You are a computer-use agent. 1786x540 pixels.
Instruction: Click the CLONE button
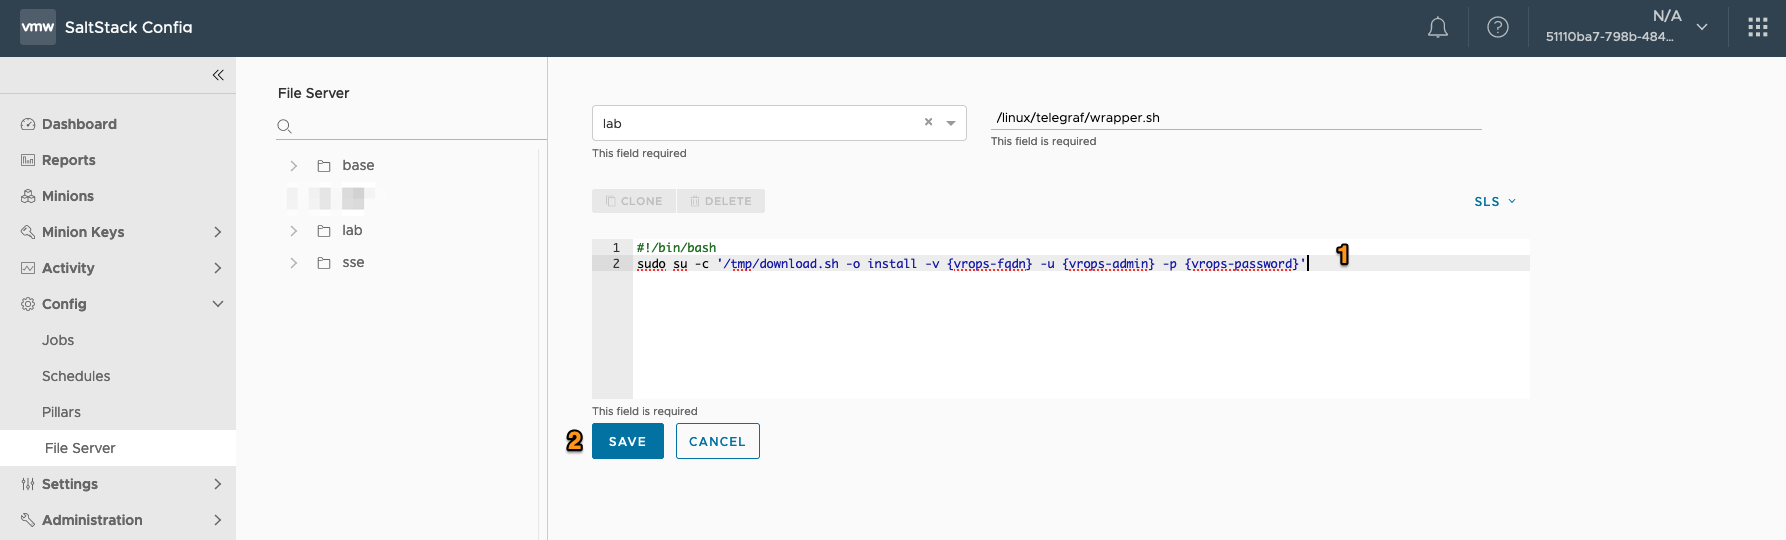point(634,201)
